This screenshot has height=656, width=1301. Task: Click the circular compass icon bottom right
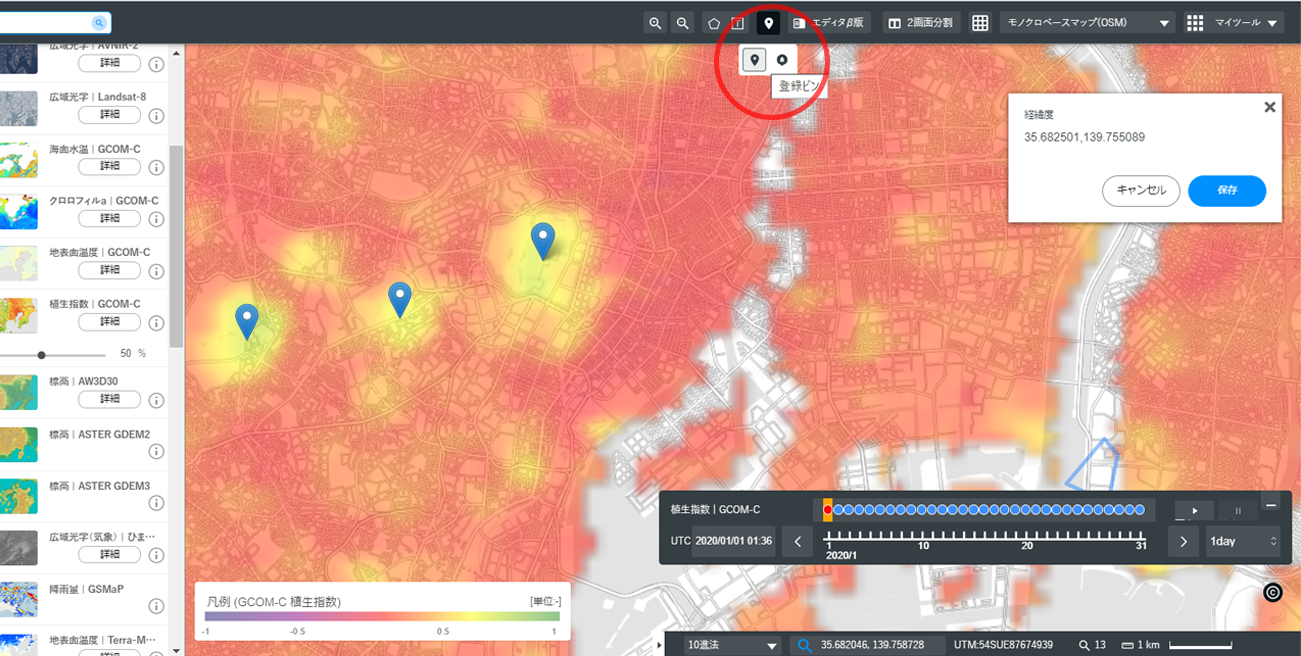tap(1273, 592)
